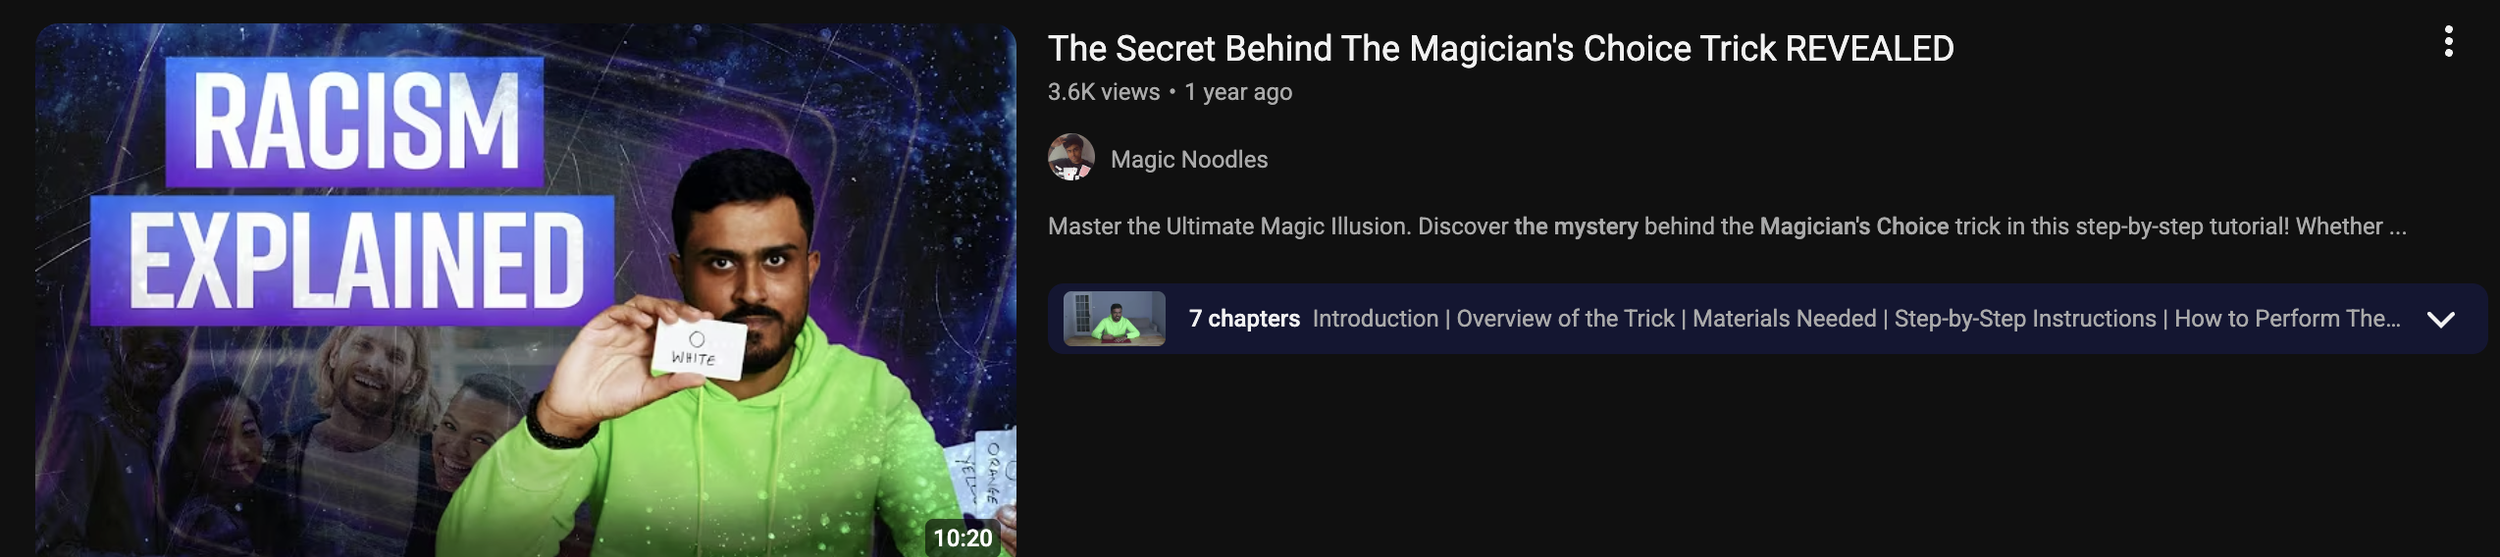Image resolution: width=2500 pixels, height=557 pixels.
Task: Click the bold the mystery text in the description
Action: 1576,227
